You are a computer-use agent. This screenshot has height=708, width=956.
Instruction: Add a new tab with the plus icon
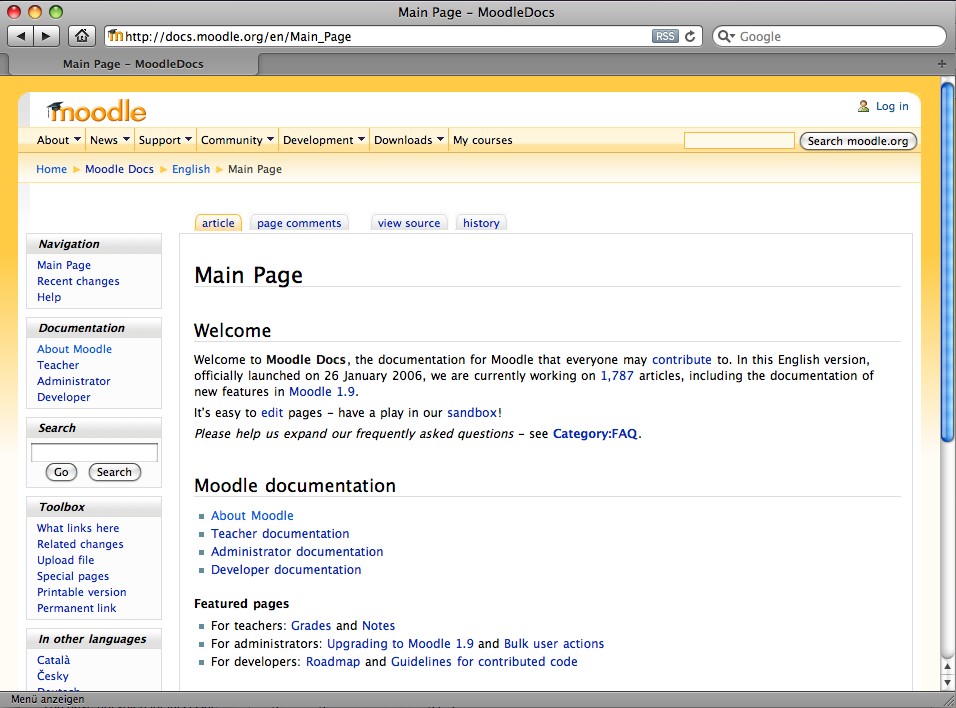click(x=942, y=63)
